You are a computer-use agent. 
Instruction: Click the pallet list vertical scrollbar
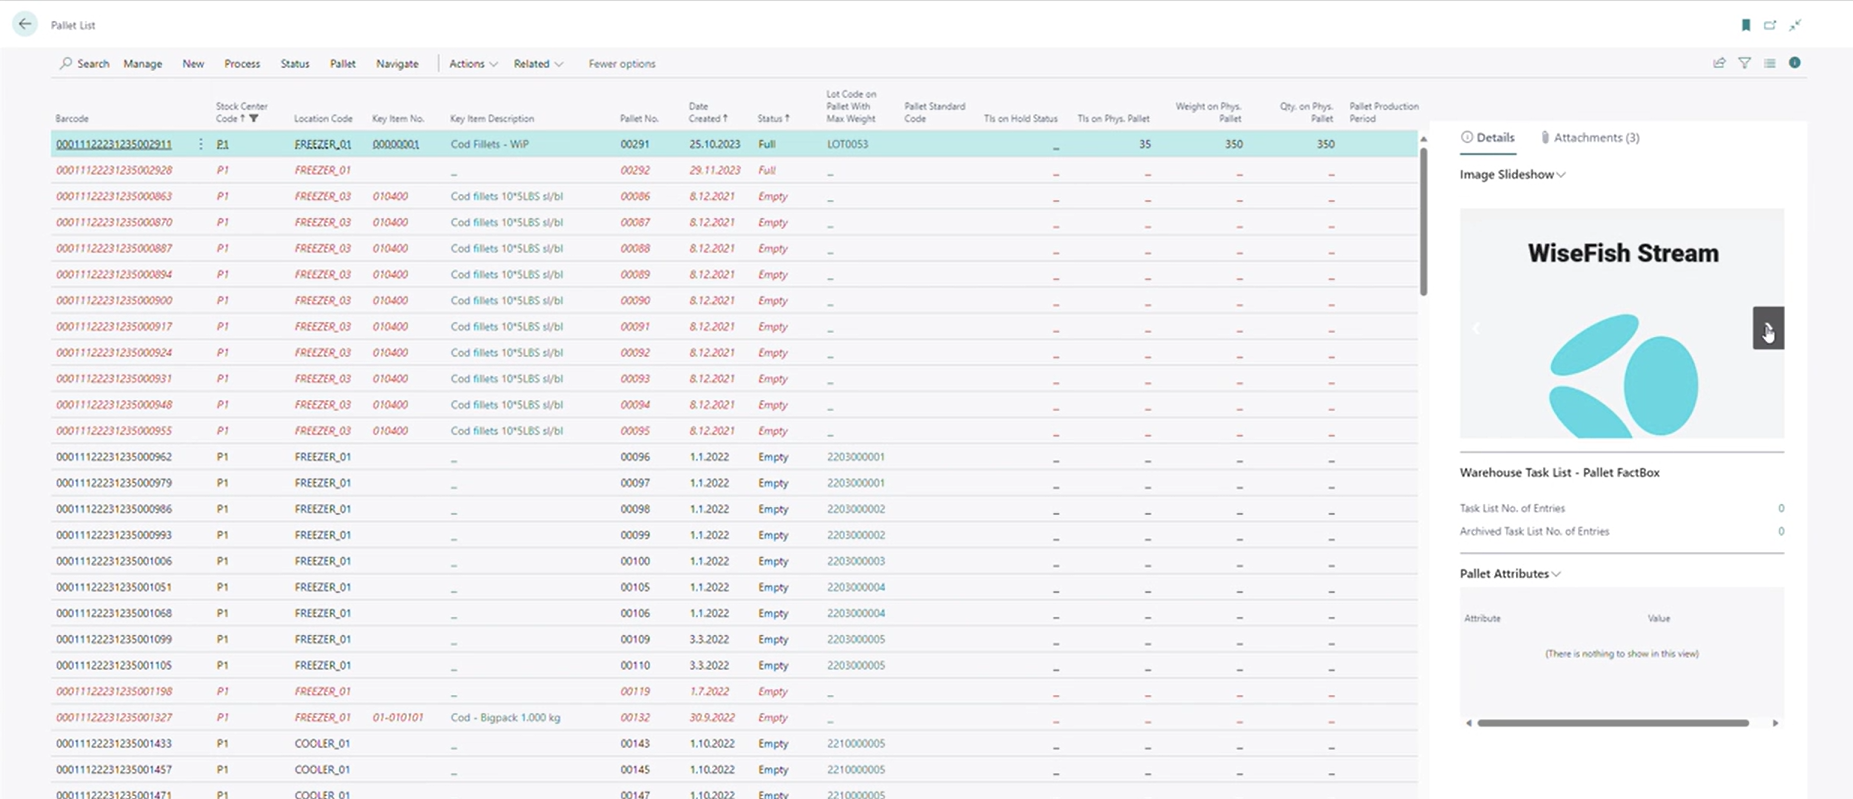coord(1423,220)
